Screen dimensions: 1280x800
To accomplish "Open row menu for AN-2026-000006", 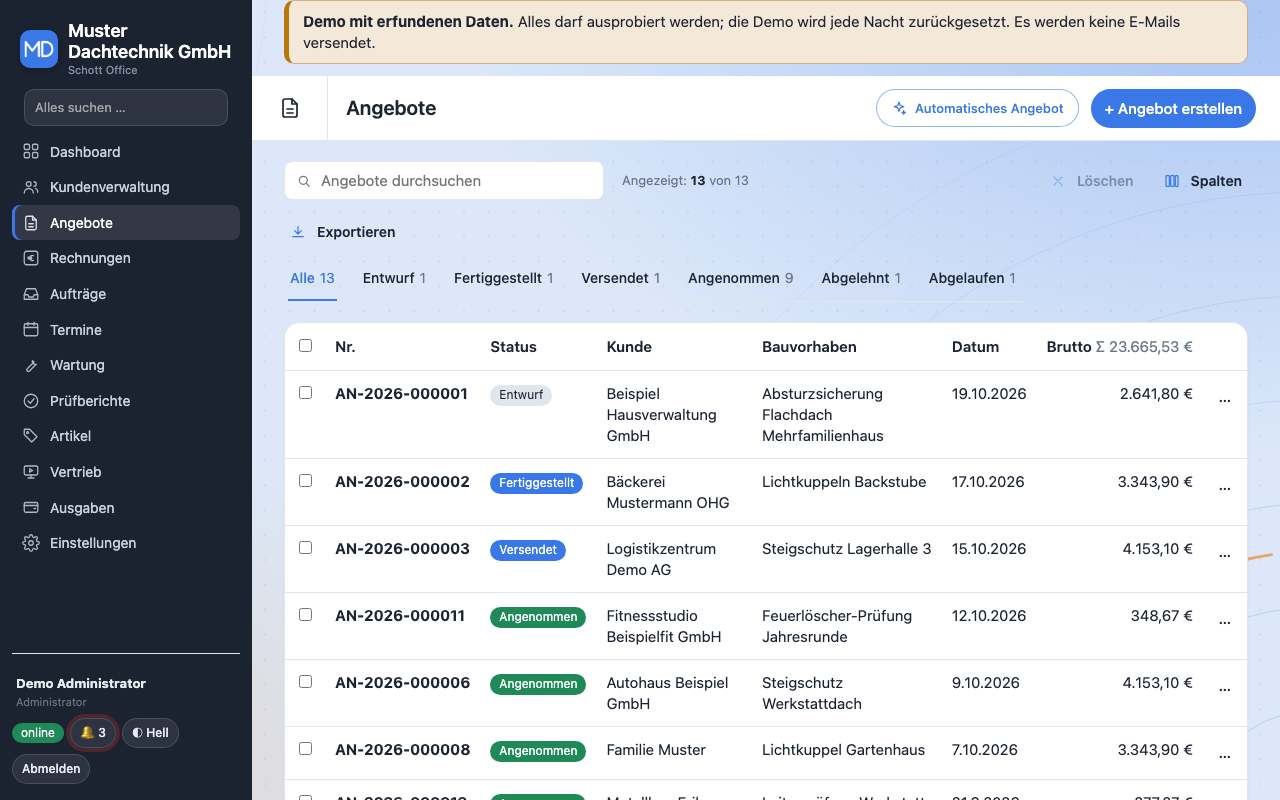I will coord(1224,687).
